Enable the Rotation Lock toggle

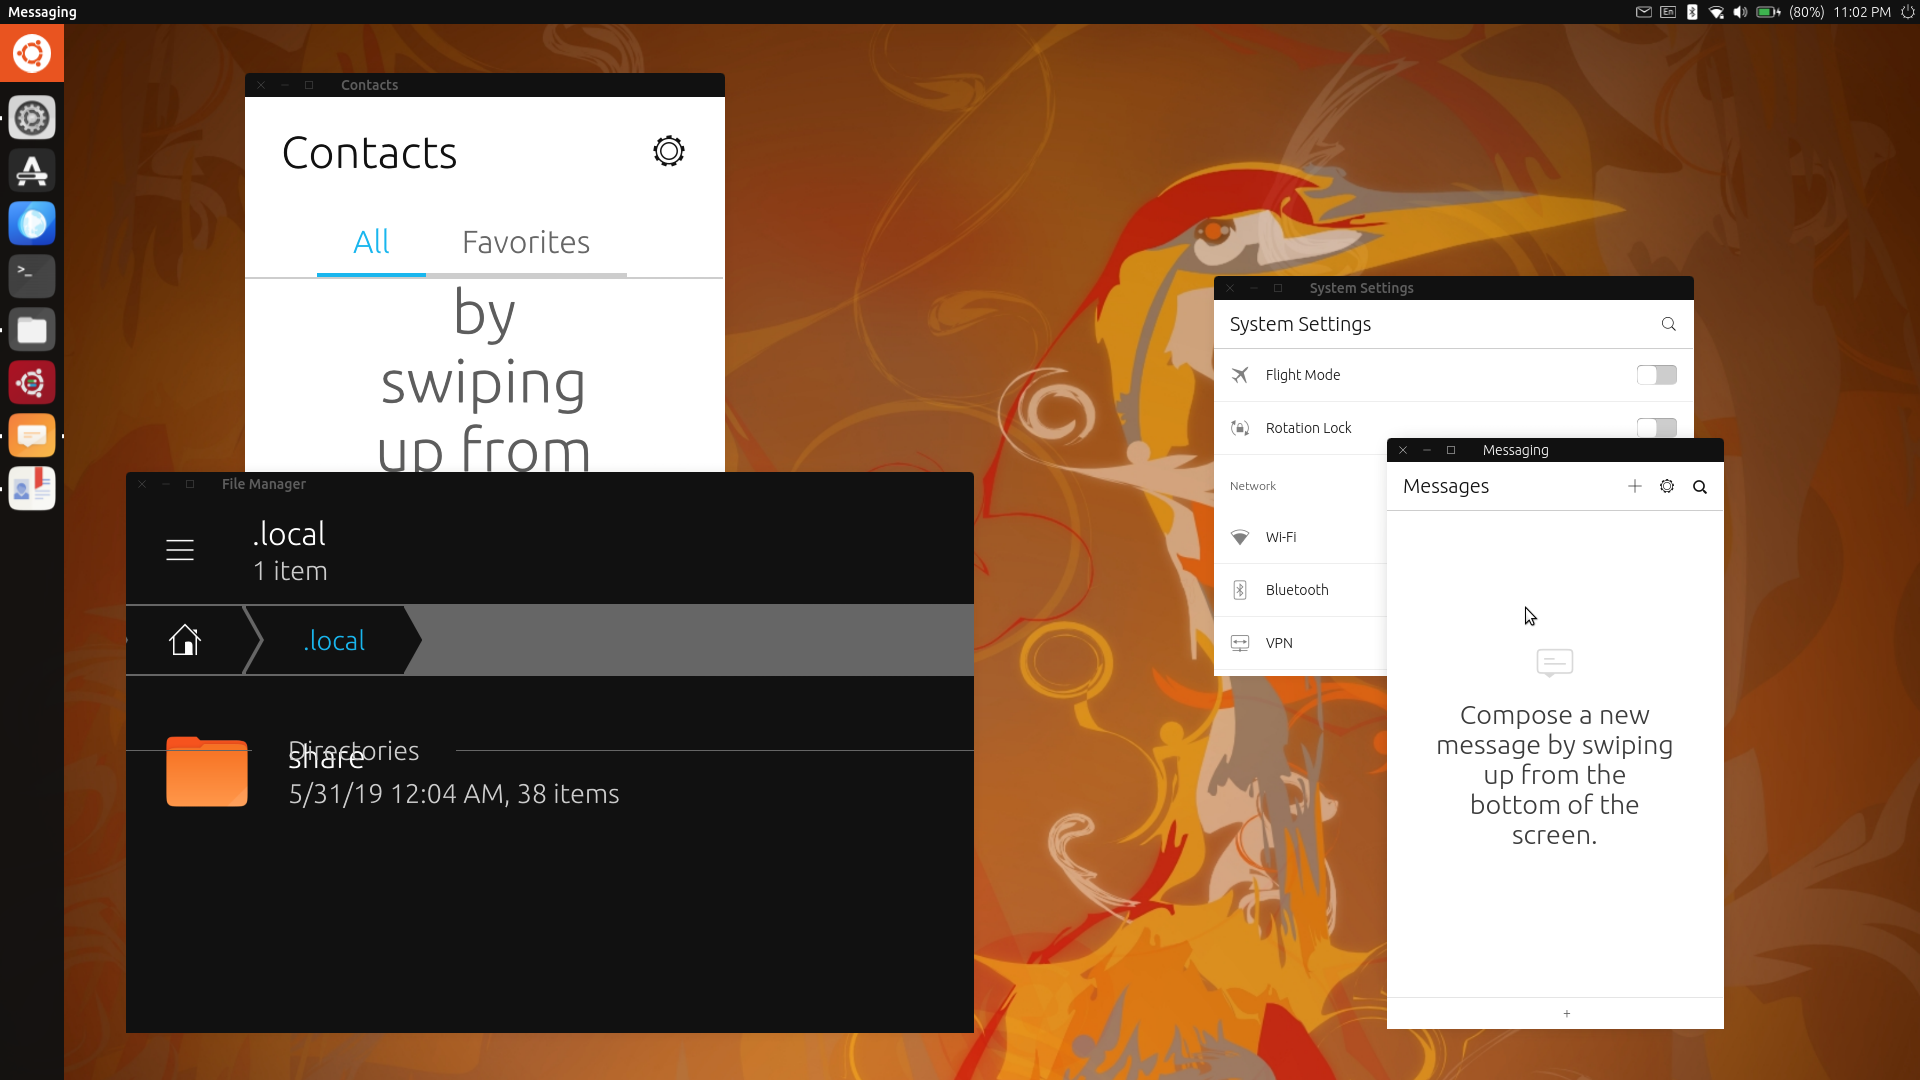coord(1655,428)
